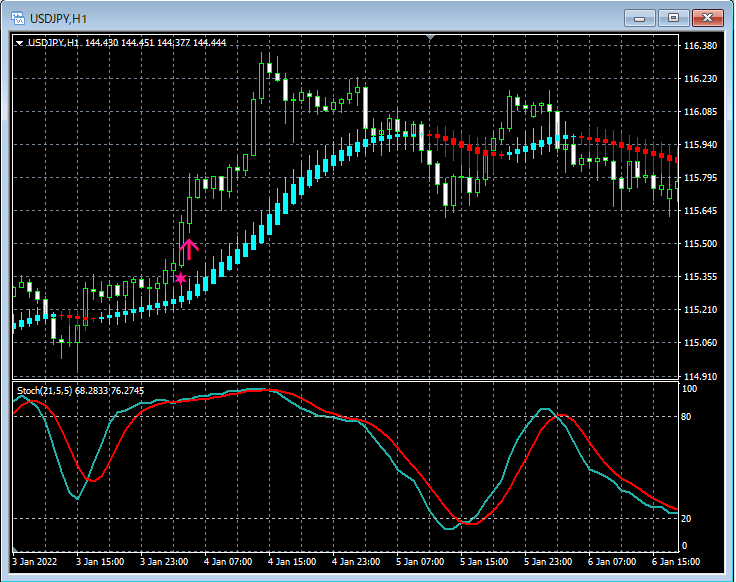Viewport: 736px width, 582px height.
Task: Click the stochastic 80 level label
Action: point(686,415)
